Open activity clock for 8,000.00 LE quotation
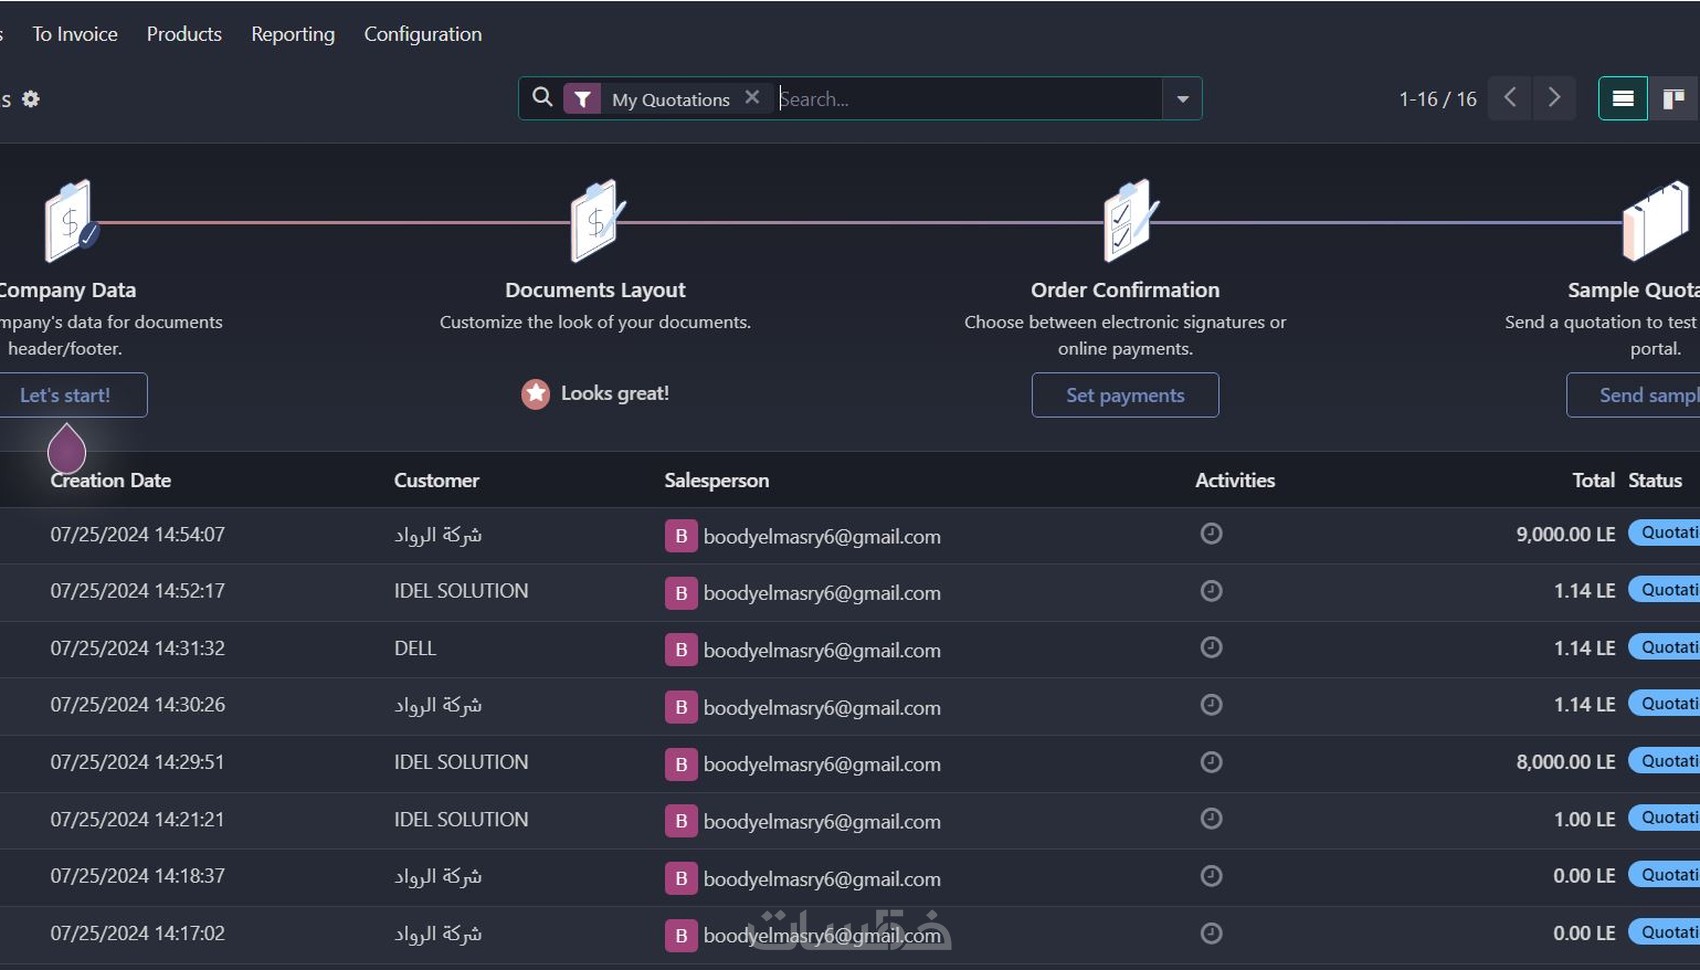 [1211, 762]
